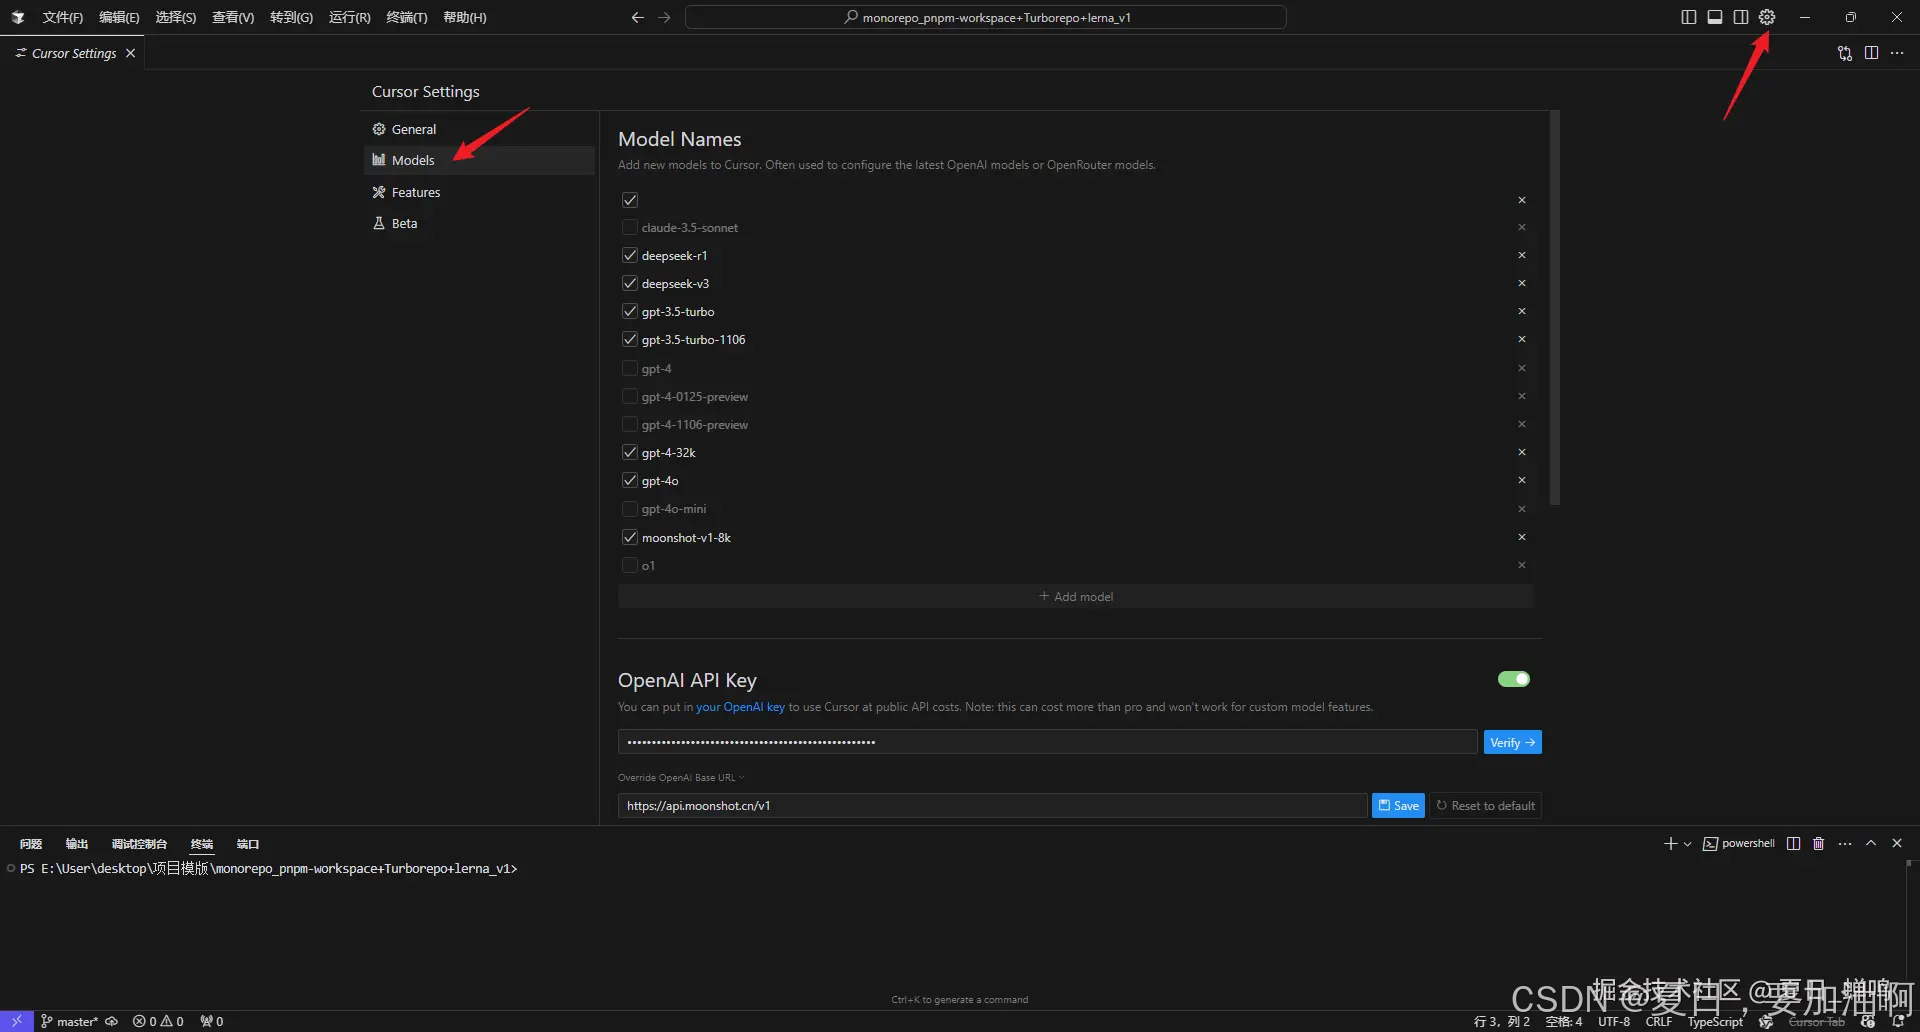The height and width of the screenshot is (1032, 1920).
Task: Open the 文件(F) menu
Action: coord(62,17)
